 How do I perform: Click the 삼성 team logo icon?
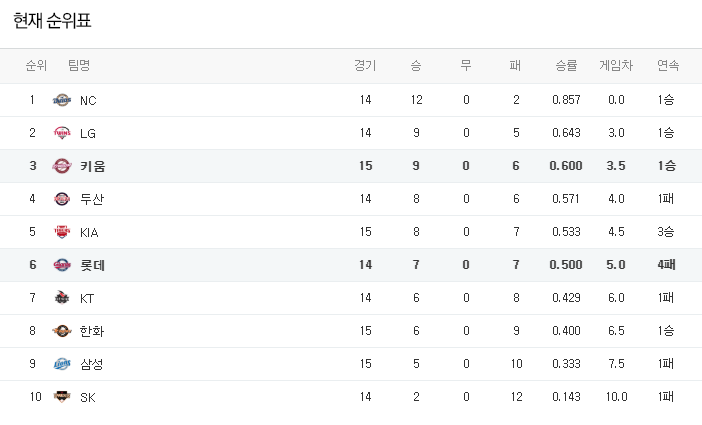tap(62, 364)
